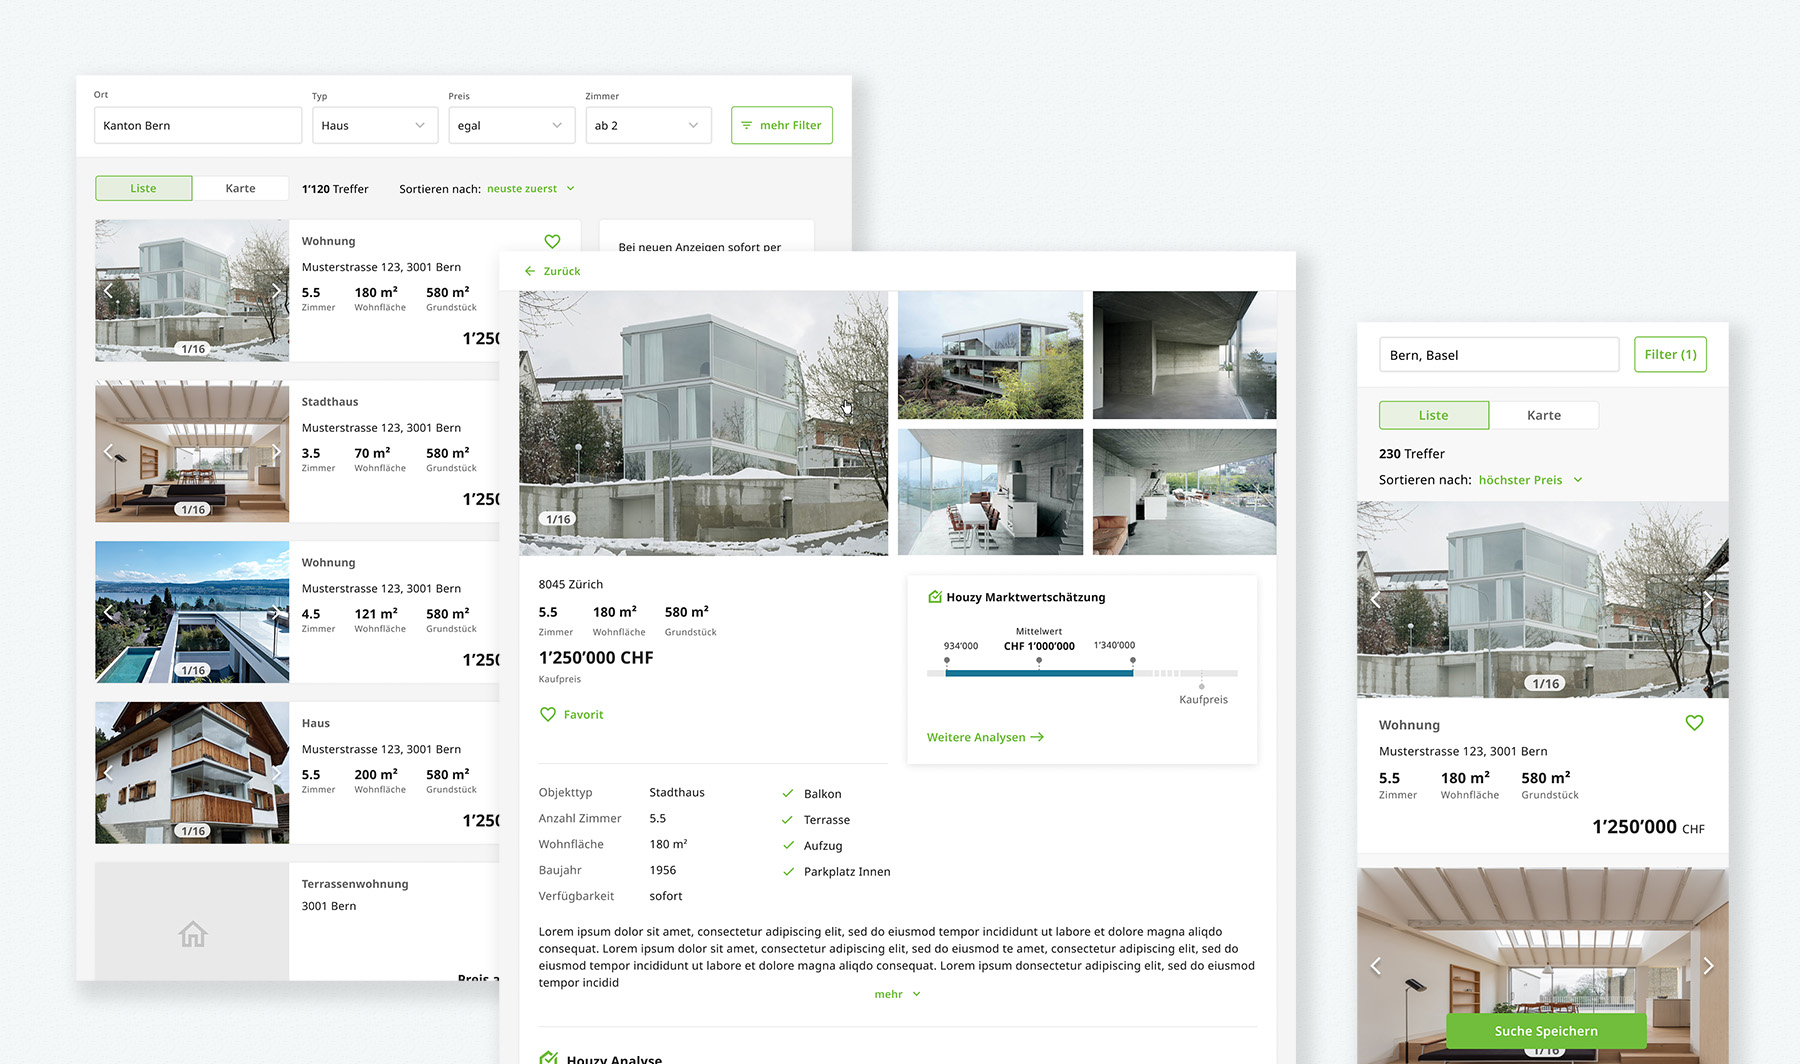Viewport: 1800px width, 1064px height.
Task: Click the Terrassenwohnung listing title
Action: coord(355,884)
